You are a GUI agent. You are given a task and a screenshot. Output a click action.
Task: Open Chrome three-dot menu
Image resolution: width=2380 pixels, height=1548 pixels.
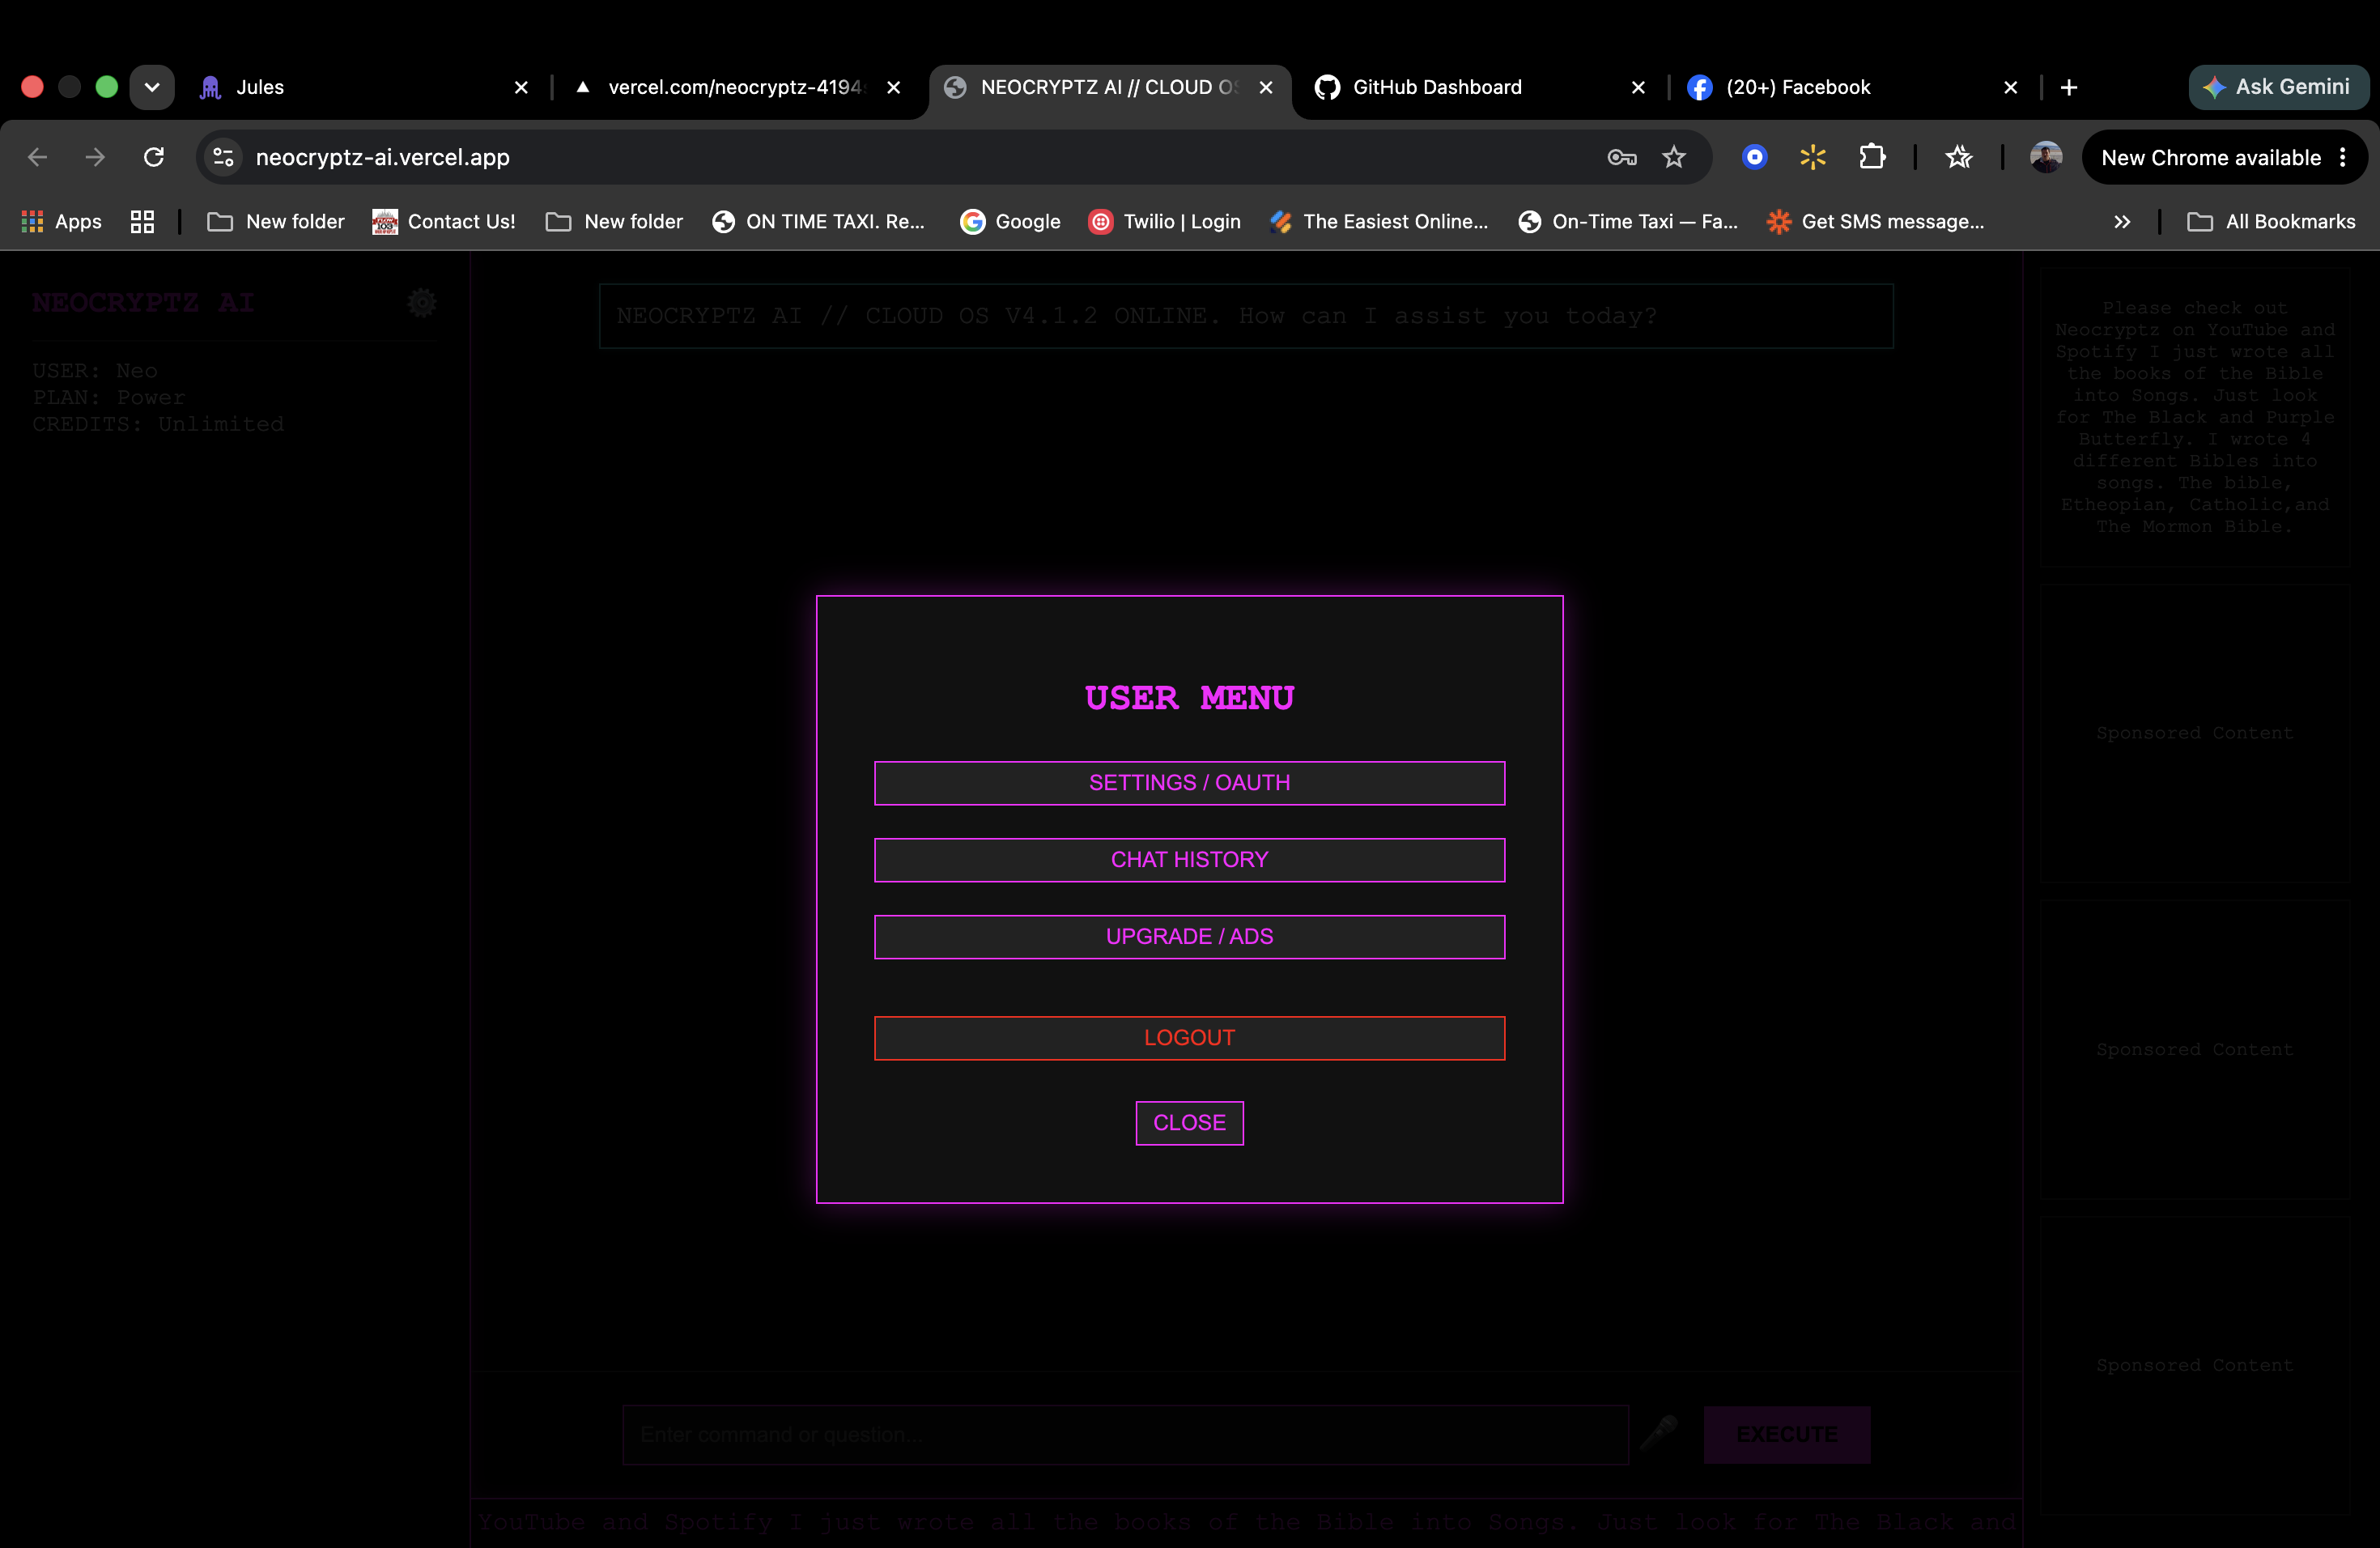(x=2343, y=157)
